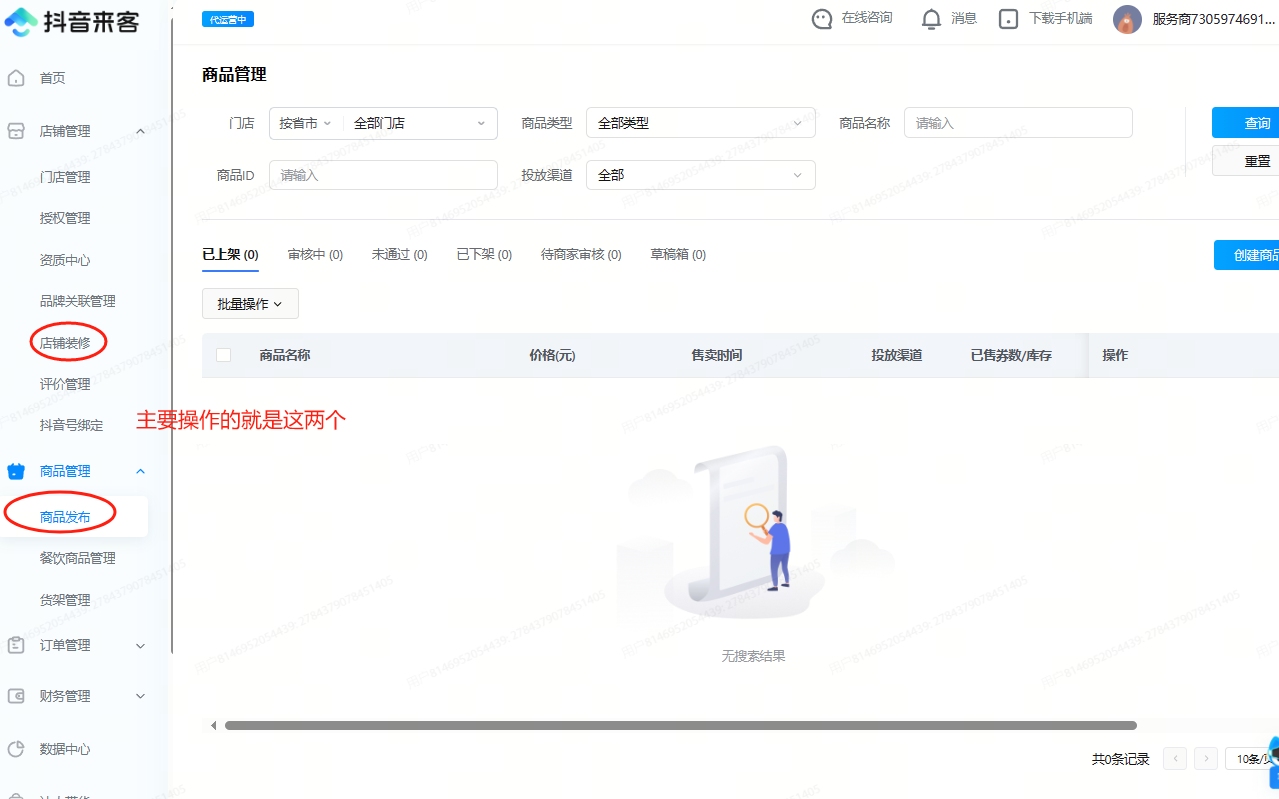
Task: Click the 消息 notification bell icon
Action: [x=931, y=19]
